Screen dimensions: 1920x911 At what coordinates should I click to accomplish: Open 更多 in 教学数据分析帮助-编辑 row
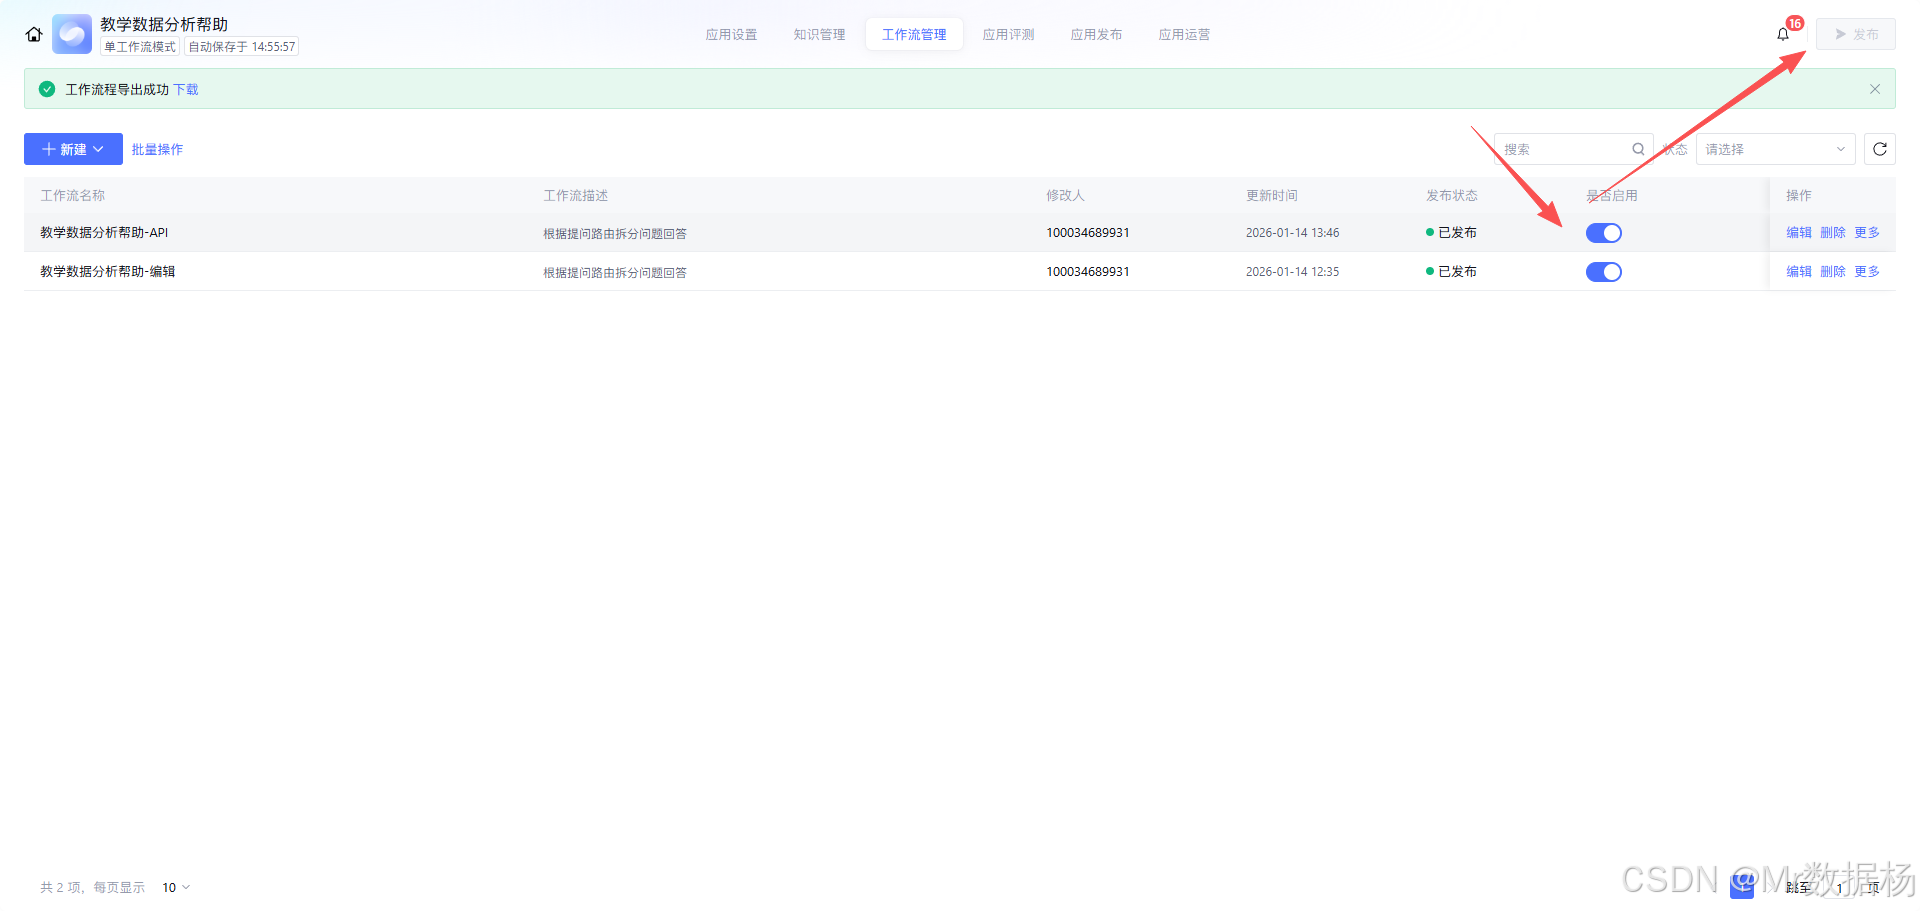[1867, 271]
